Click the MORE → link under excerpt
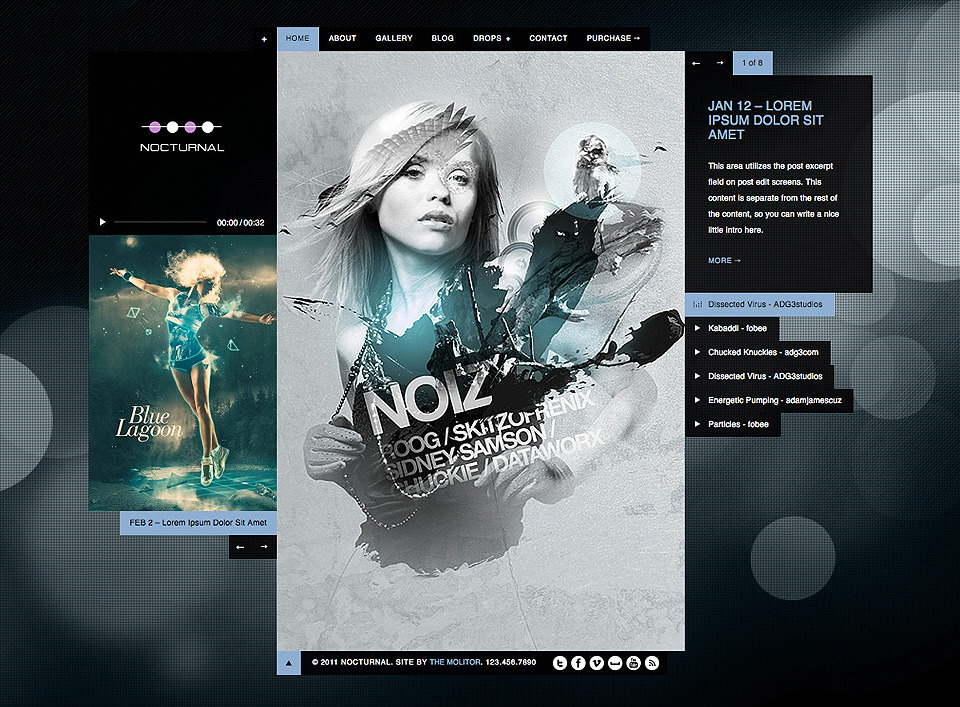This screenshot has height=707, width=960. tap(724, 261)
